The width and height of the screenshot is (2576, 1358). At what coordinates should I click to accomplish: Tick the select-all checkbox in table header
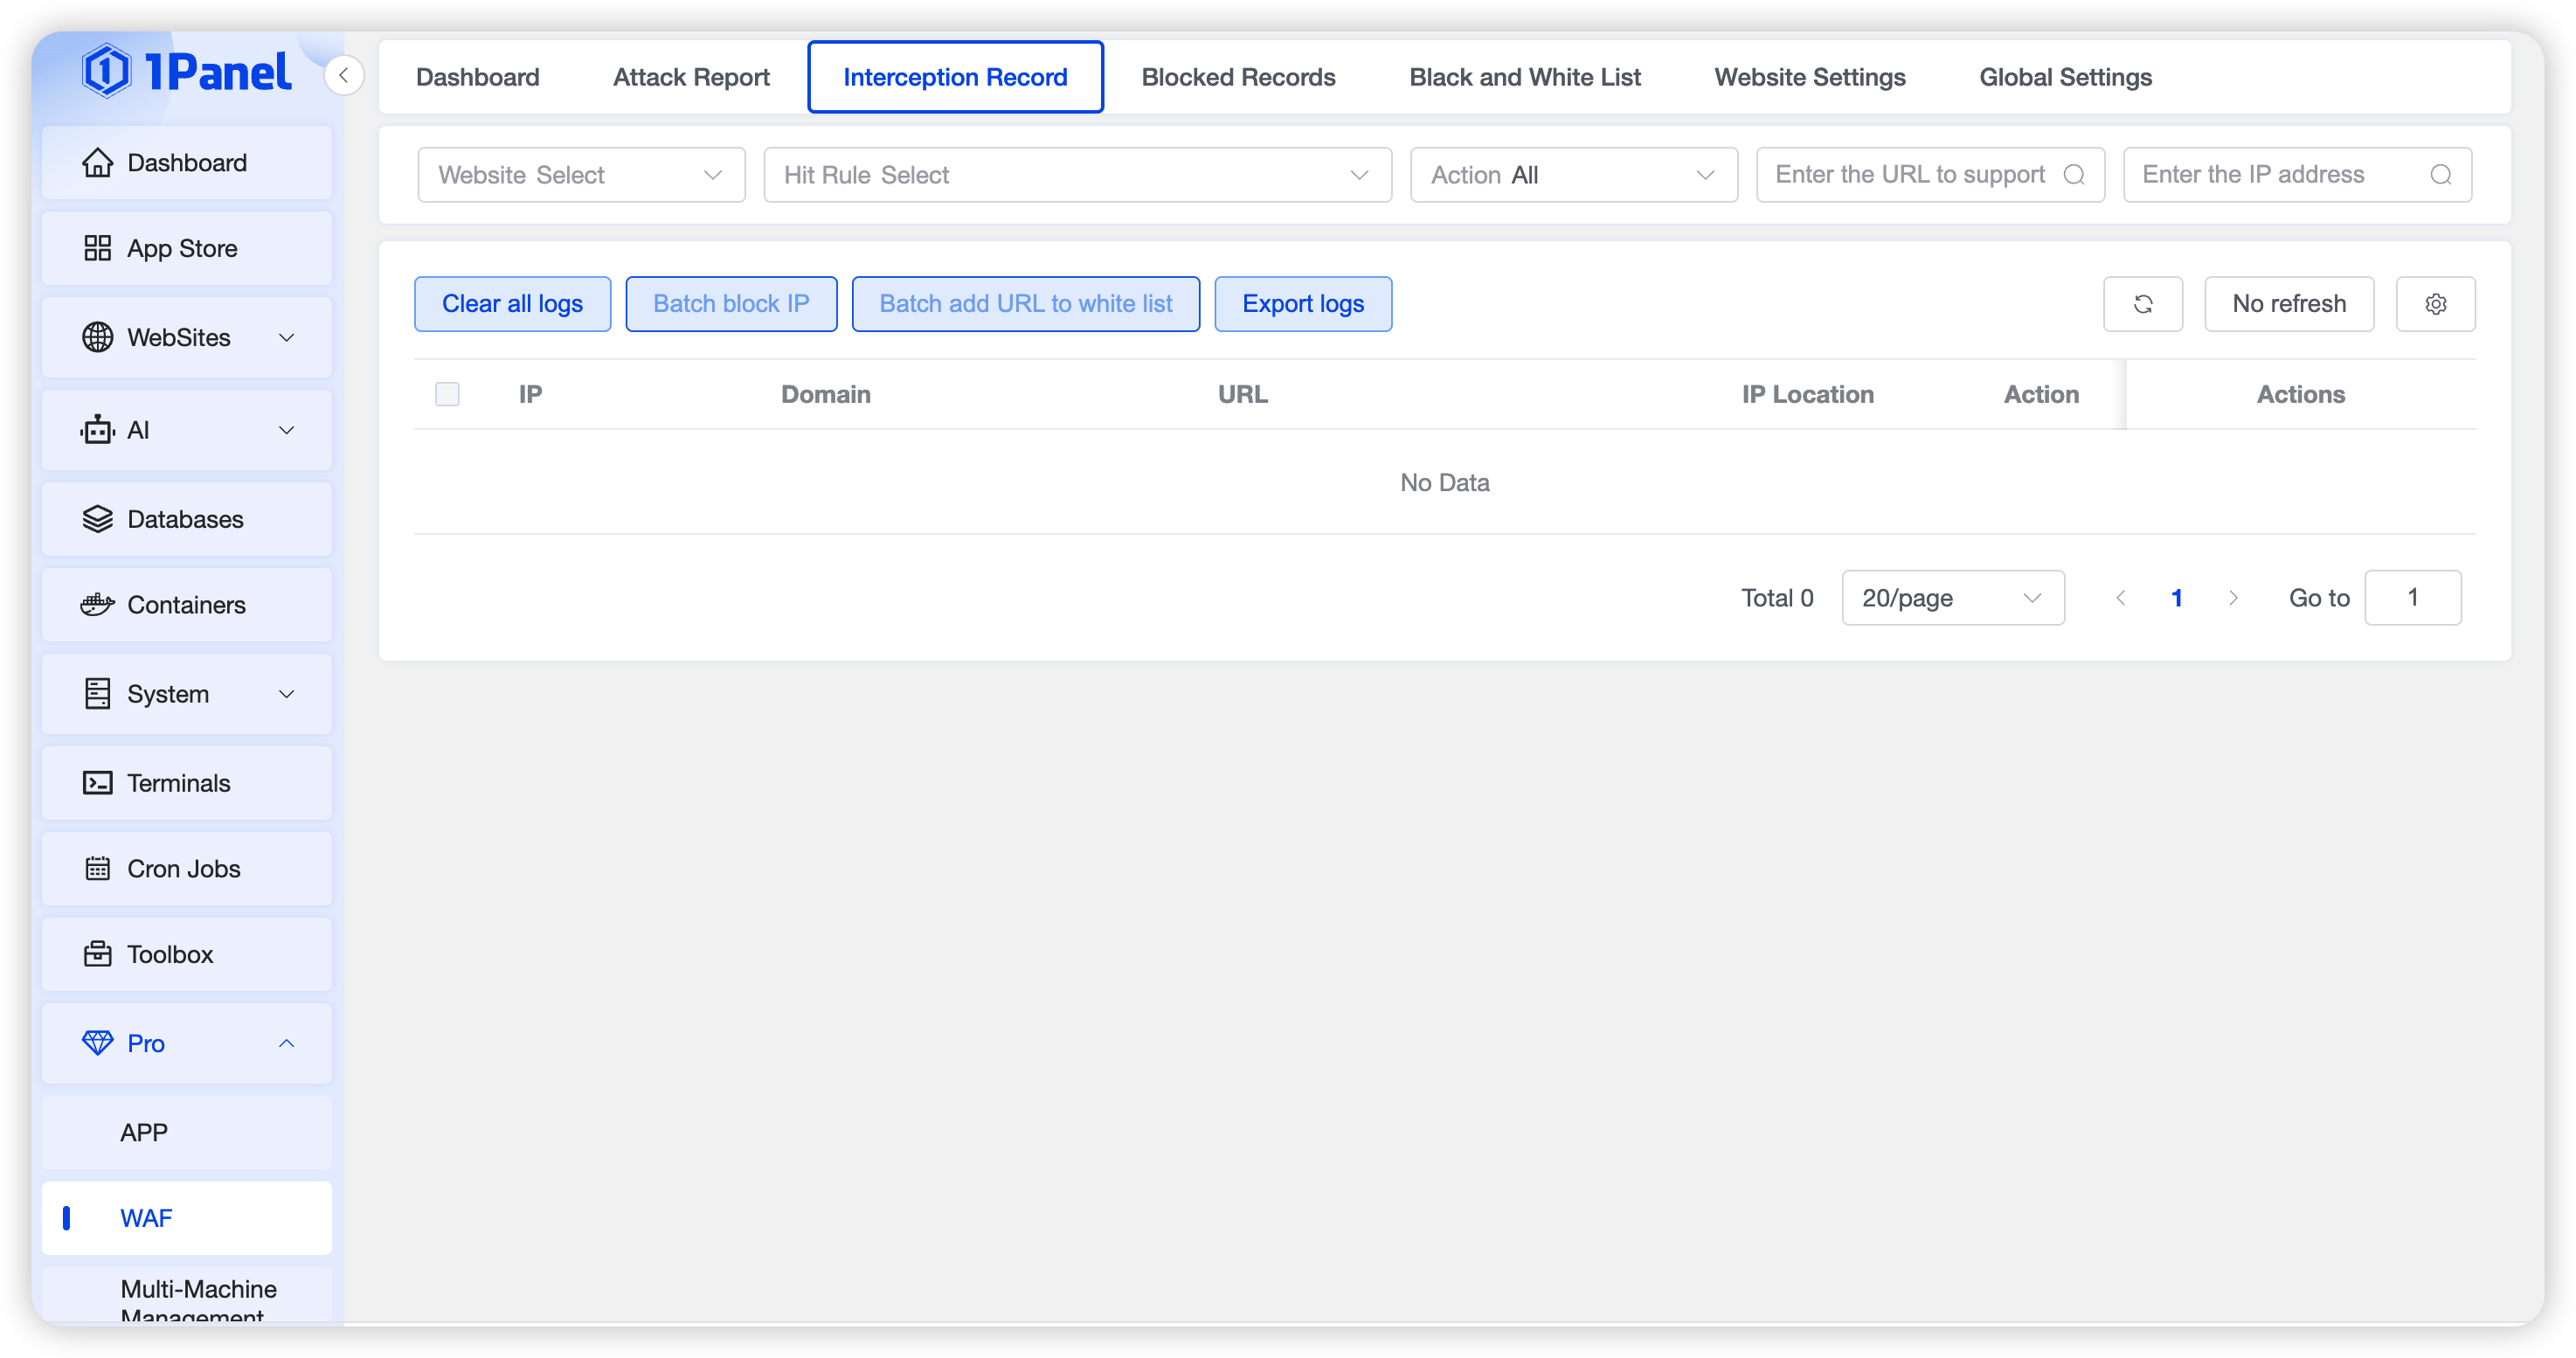click(447, 394)
